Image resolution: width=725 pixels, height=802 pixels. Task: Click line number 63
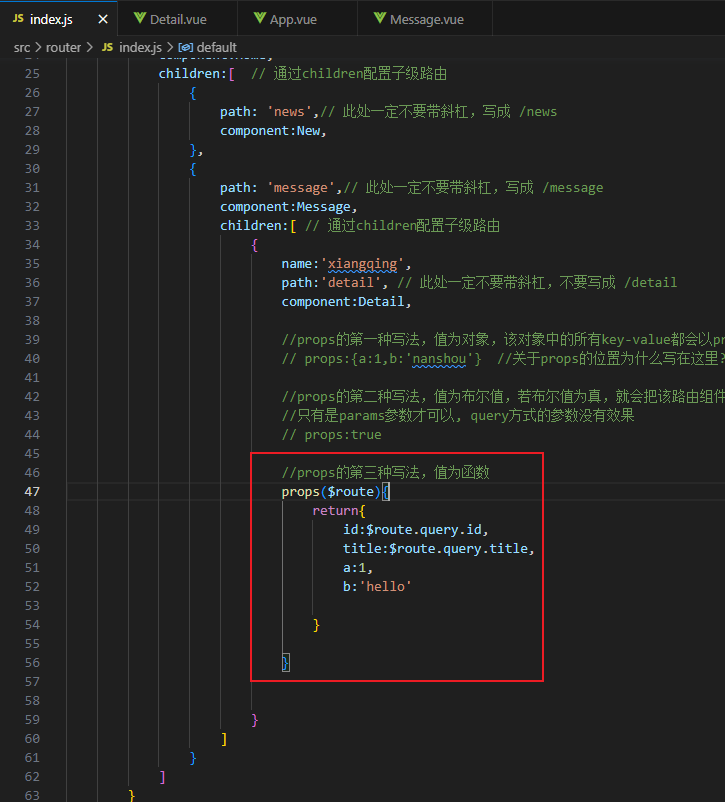point(32,795)
